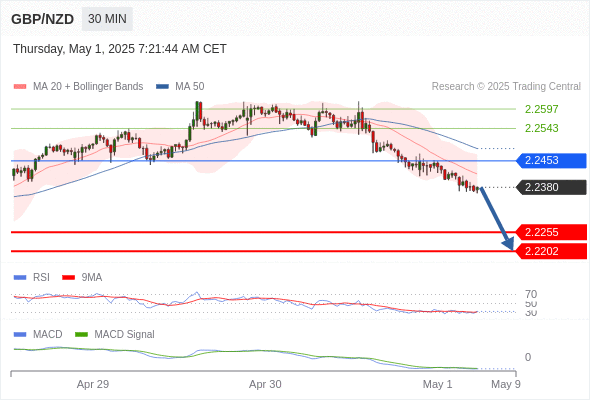590x400 pixels.
Task: Click the Research © 2025 Trading Central credit
Action: coord(506,87)
